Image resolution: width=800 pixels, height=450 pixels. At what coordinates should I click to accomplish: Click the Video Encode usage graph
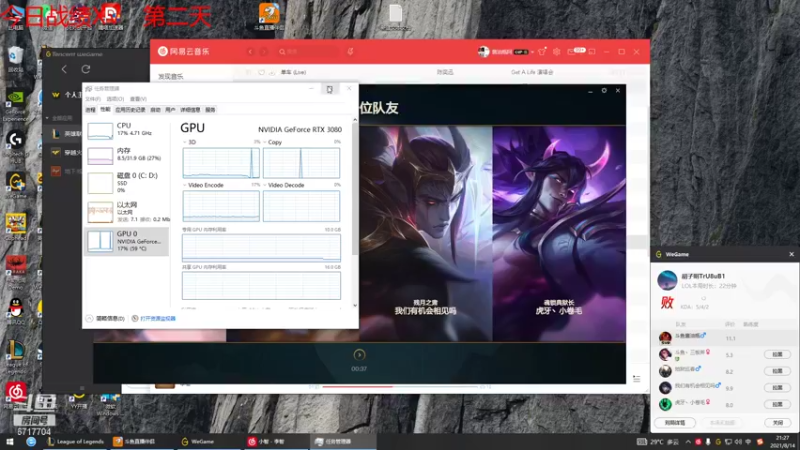221,206
